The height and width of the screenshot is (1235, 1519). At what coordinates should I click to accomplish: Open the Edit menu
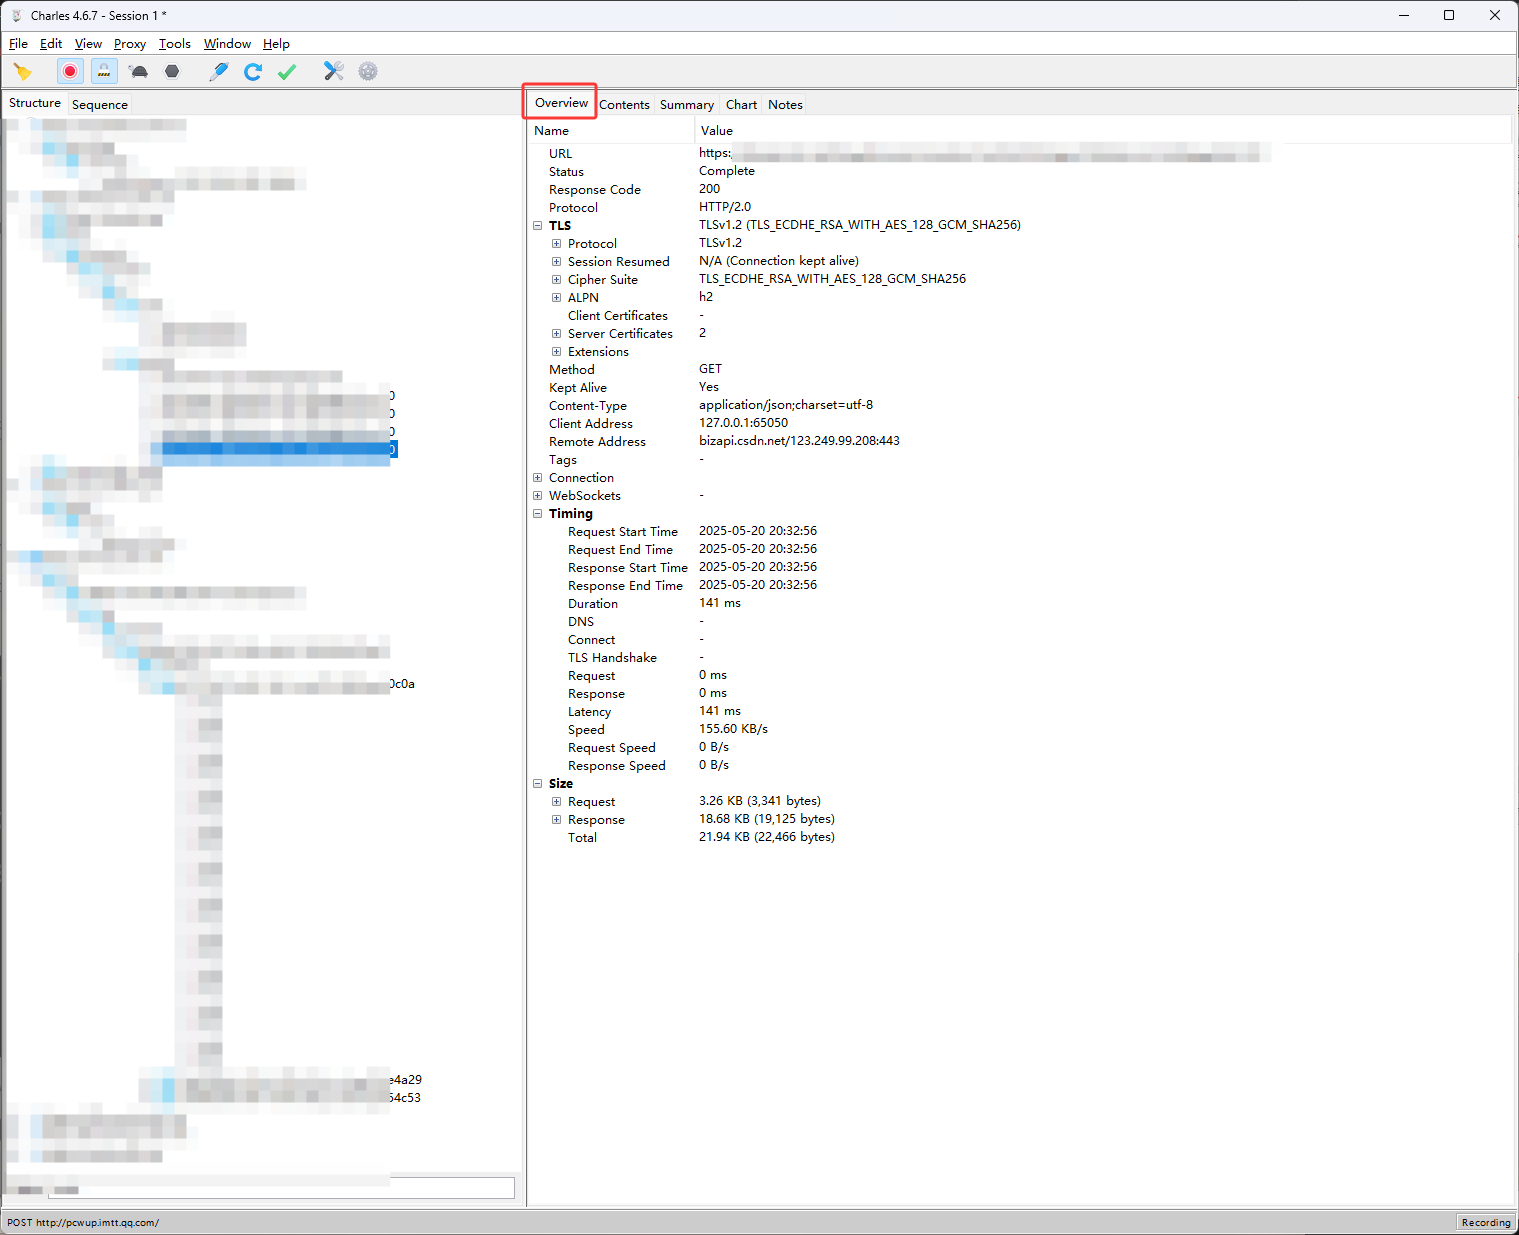51,44
